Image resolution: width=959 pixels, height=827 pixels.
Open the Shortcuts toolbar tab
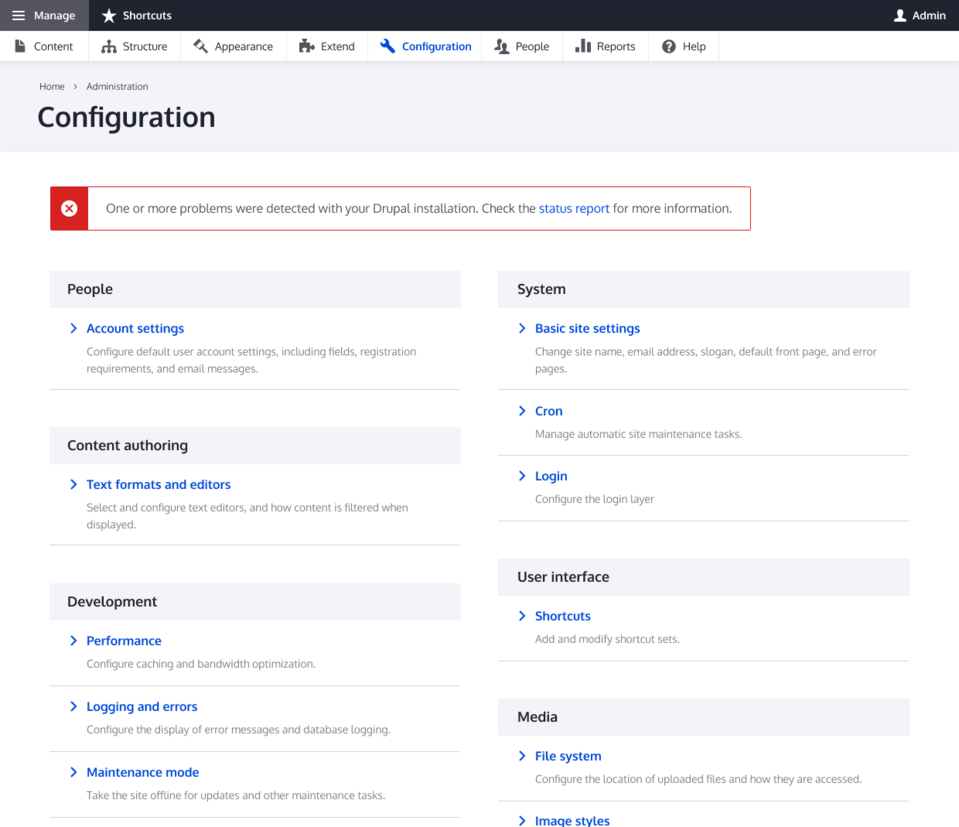coord(137,15)
